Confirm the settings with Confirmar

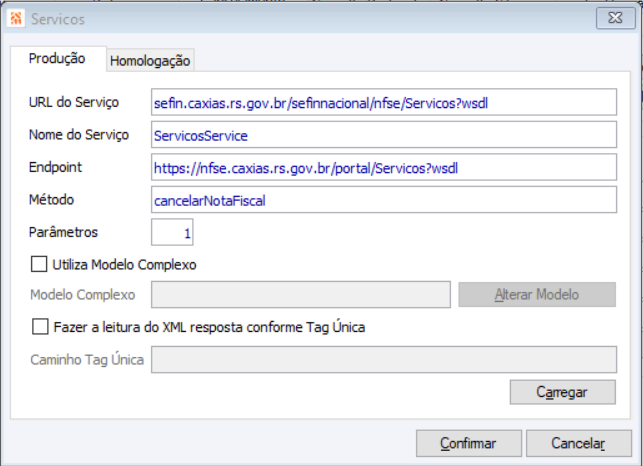click(x=468, y=442)
